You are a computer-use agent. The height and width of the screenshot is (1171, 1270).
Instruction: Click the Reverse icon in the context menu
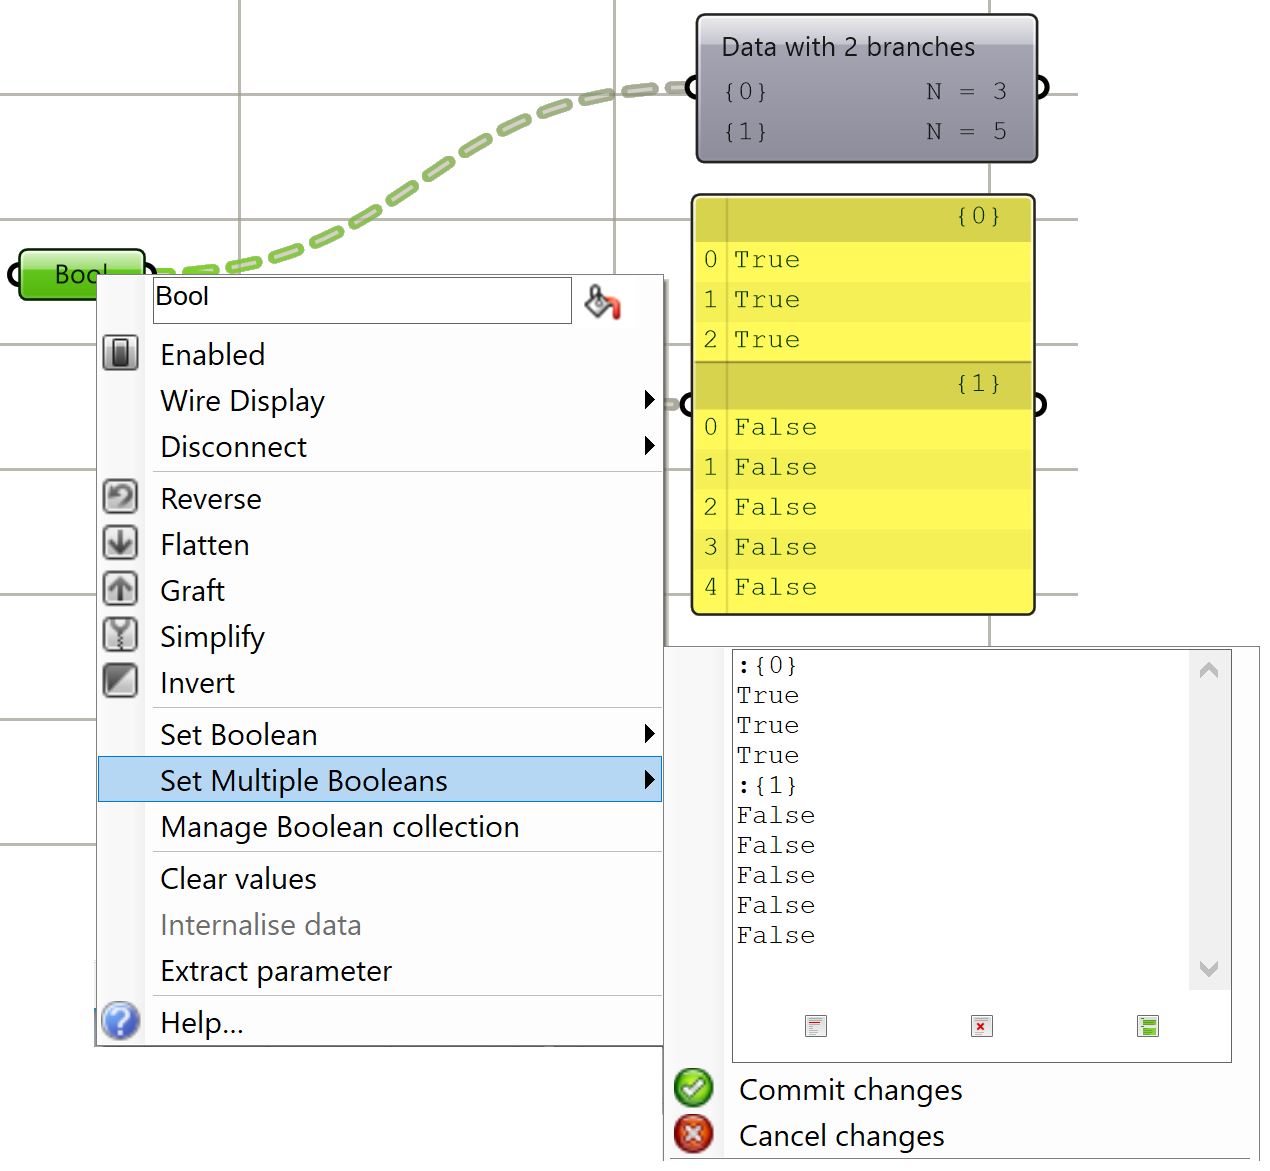point(120,497)
